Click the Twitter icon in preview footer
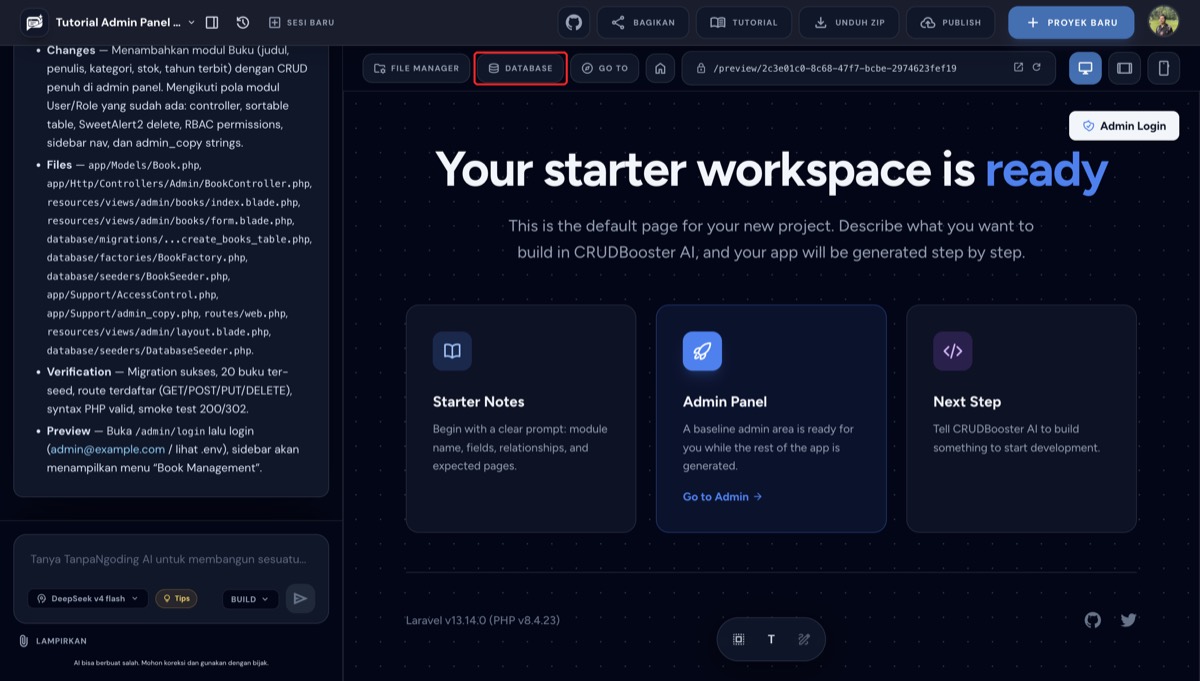This screenshot has width=1200, height=681. tap(1129, 620)
